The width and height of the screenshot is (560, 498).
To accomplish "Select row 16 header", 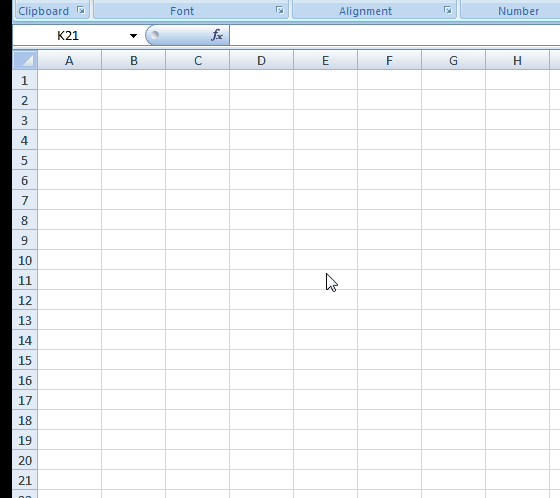I will [x=25, y=380].
